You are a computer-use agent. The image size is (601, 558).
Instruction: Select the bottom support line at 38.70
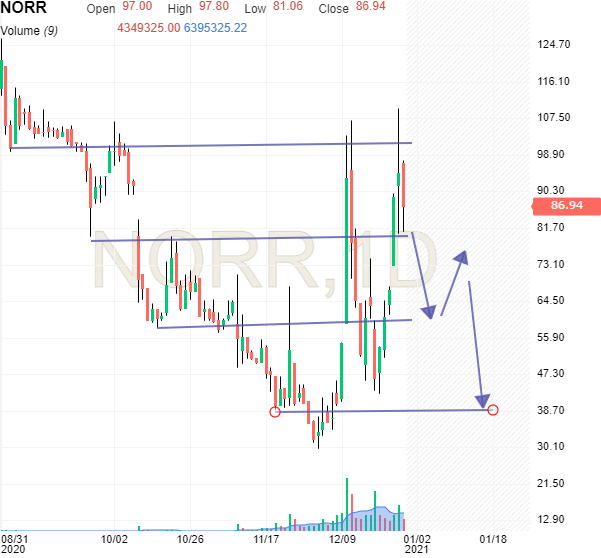tap(380, 410)
